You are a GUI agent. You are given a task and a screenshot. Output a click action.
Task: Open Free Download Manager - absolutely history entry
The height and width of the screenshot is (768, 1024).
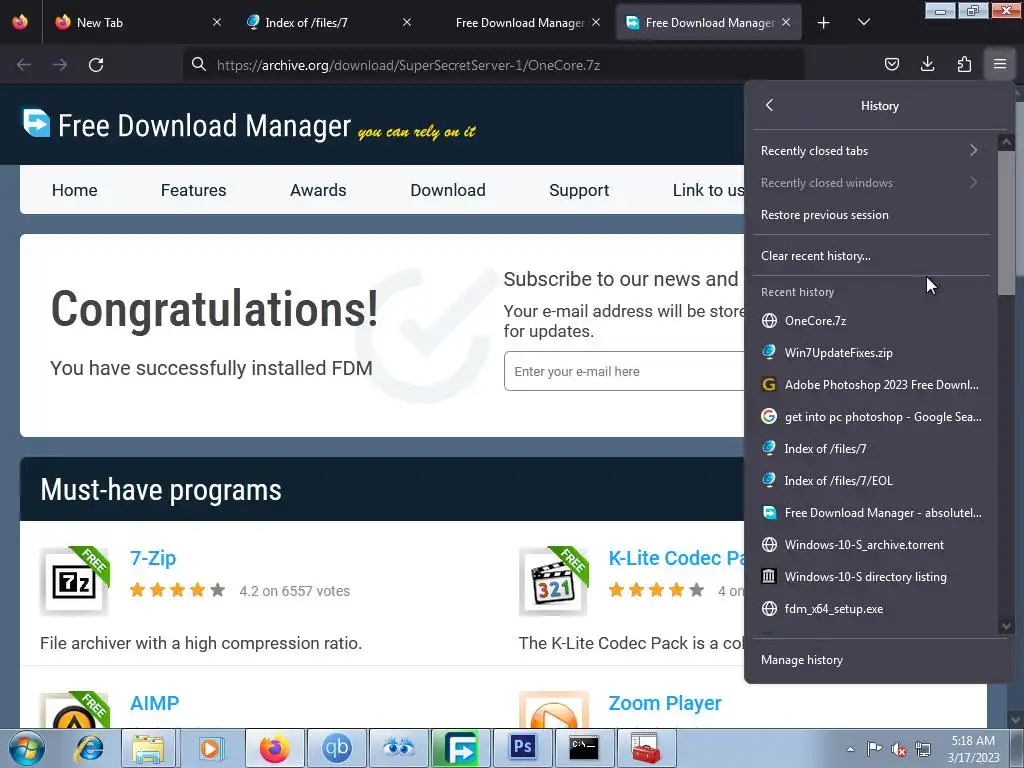click(871, 513)
